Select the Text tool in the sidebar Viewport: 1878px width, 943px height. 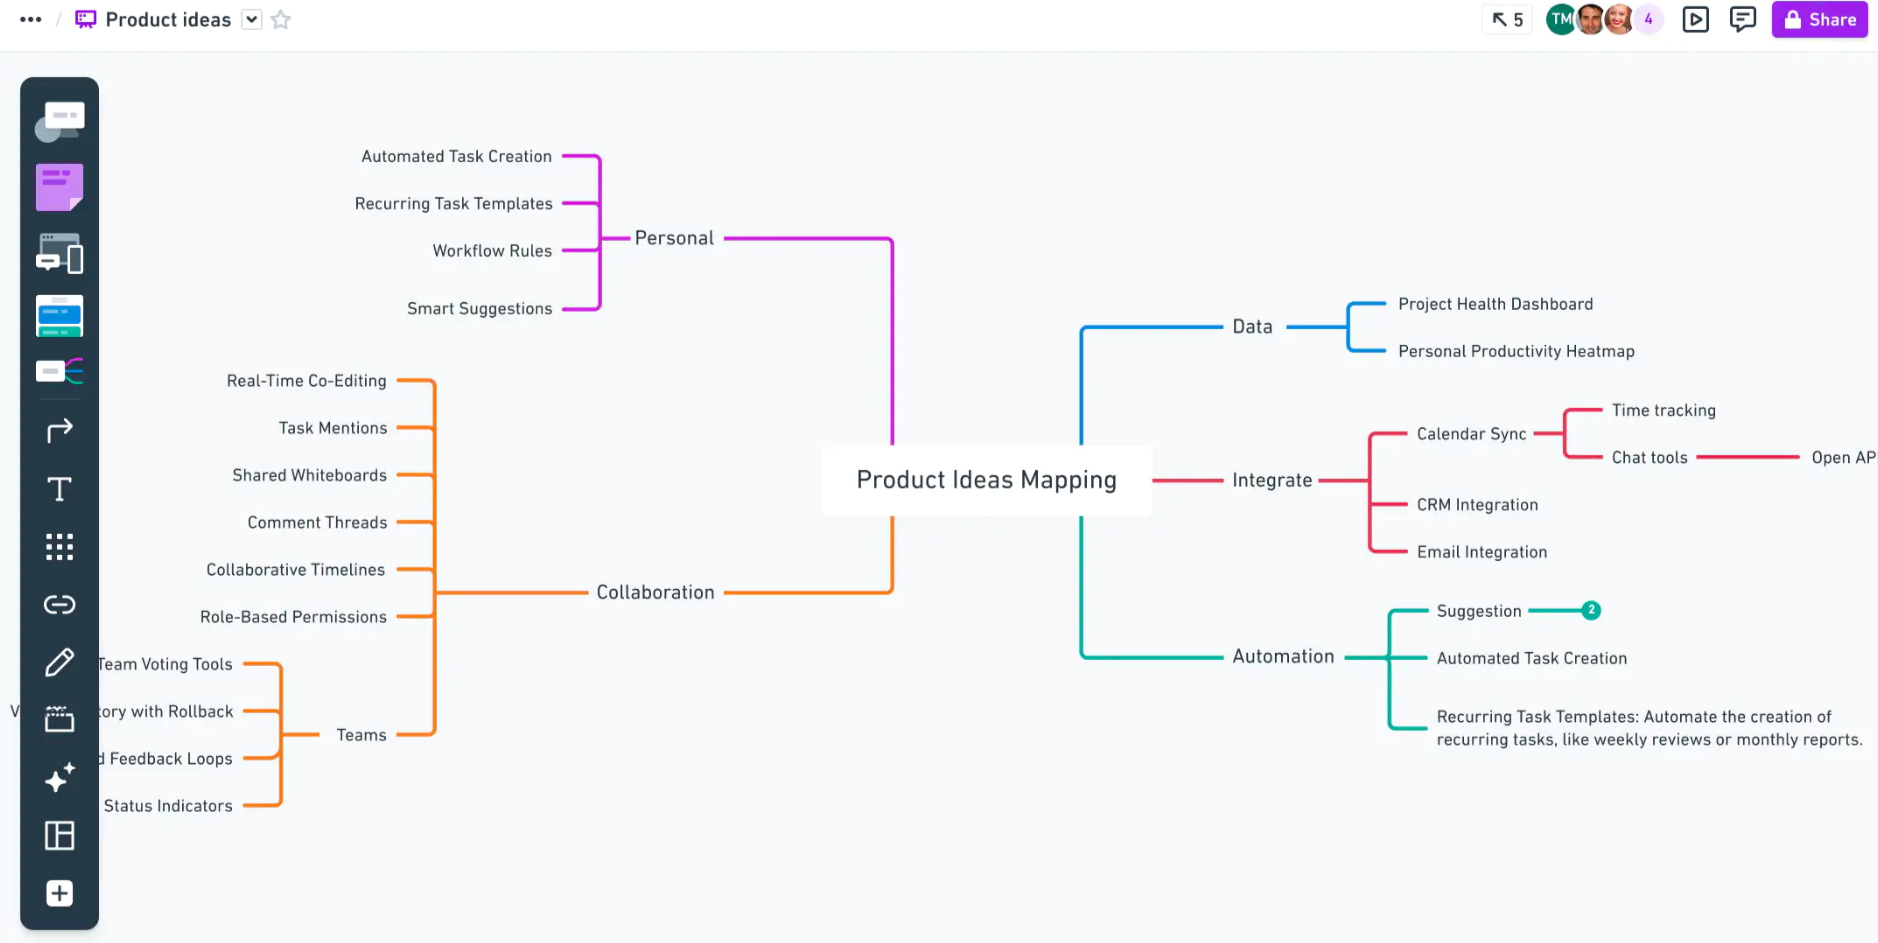[x=59, y=489]
